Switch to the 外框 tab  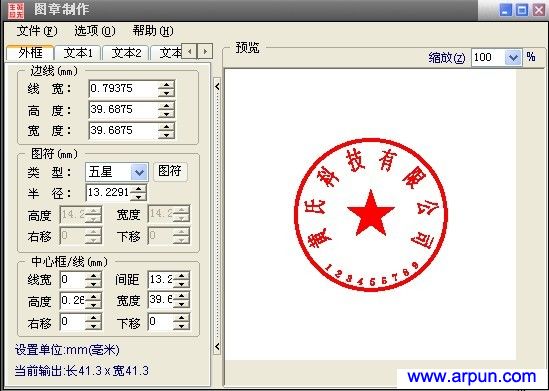click(30, 53)
